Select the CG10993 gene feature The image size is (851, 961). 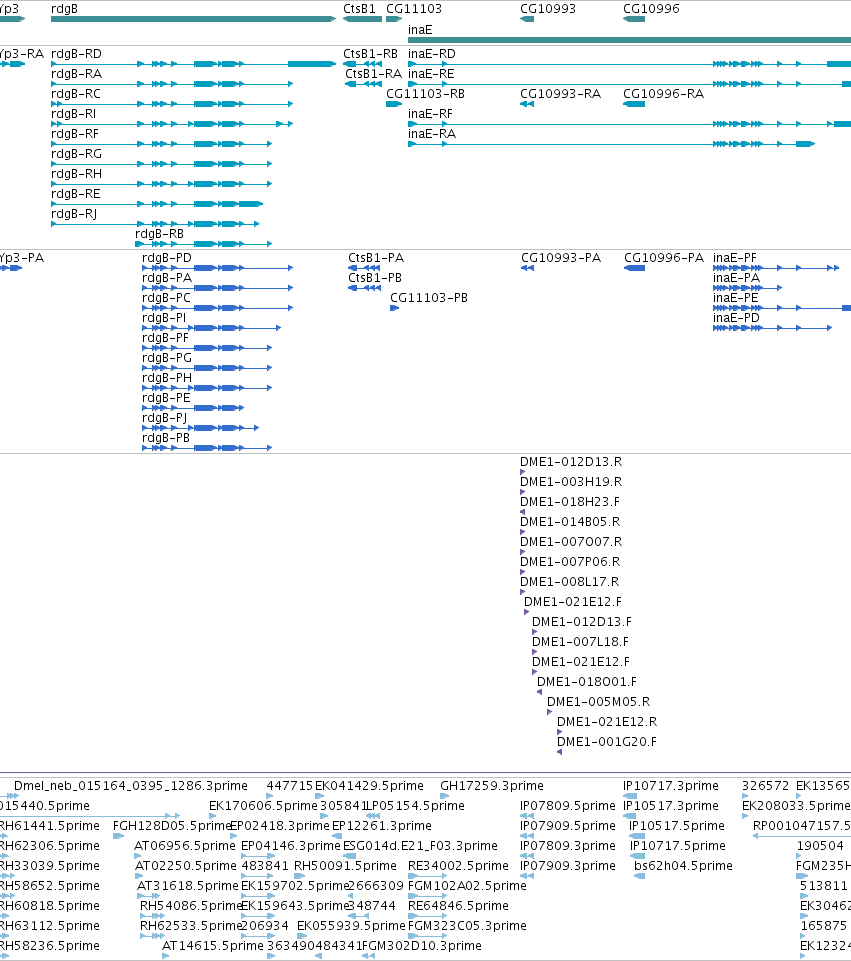(527, 19)
